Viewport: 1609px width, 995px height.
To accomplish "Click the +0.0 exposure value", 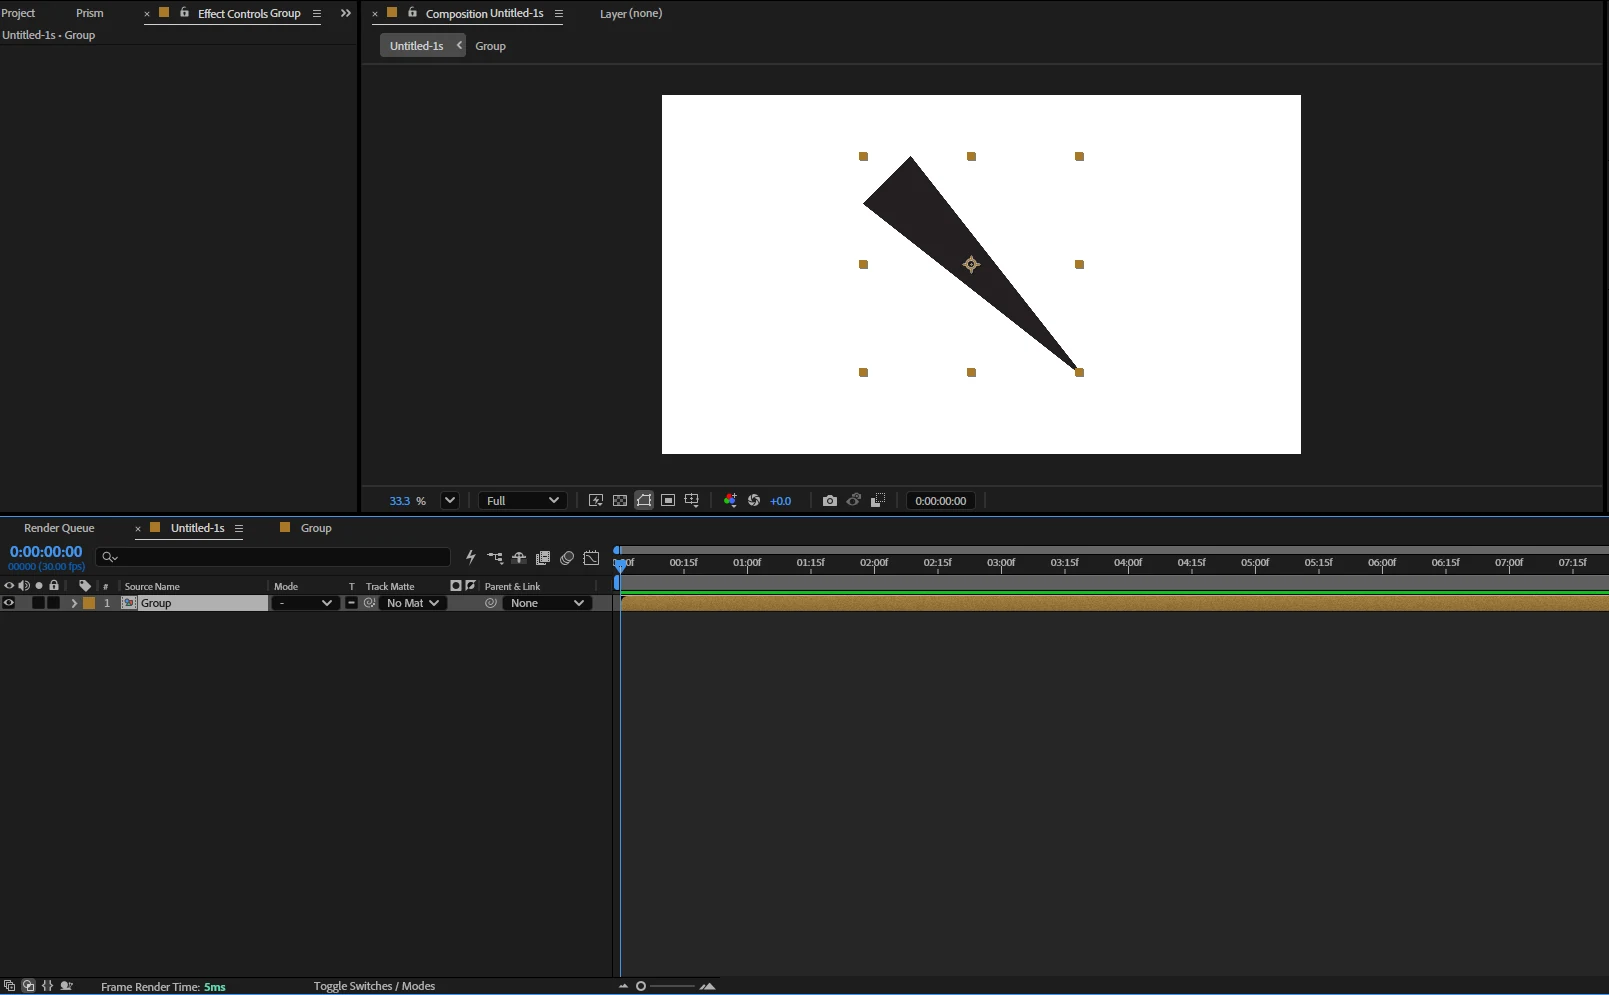I will pyautogui.click(x=781, y=501).
